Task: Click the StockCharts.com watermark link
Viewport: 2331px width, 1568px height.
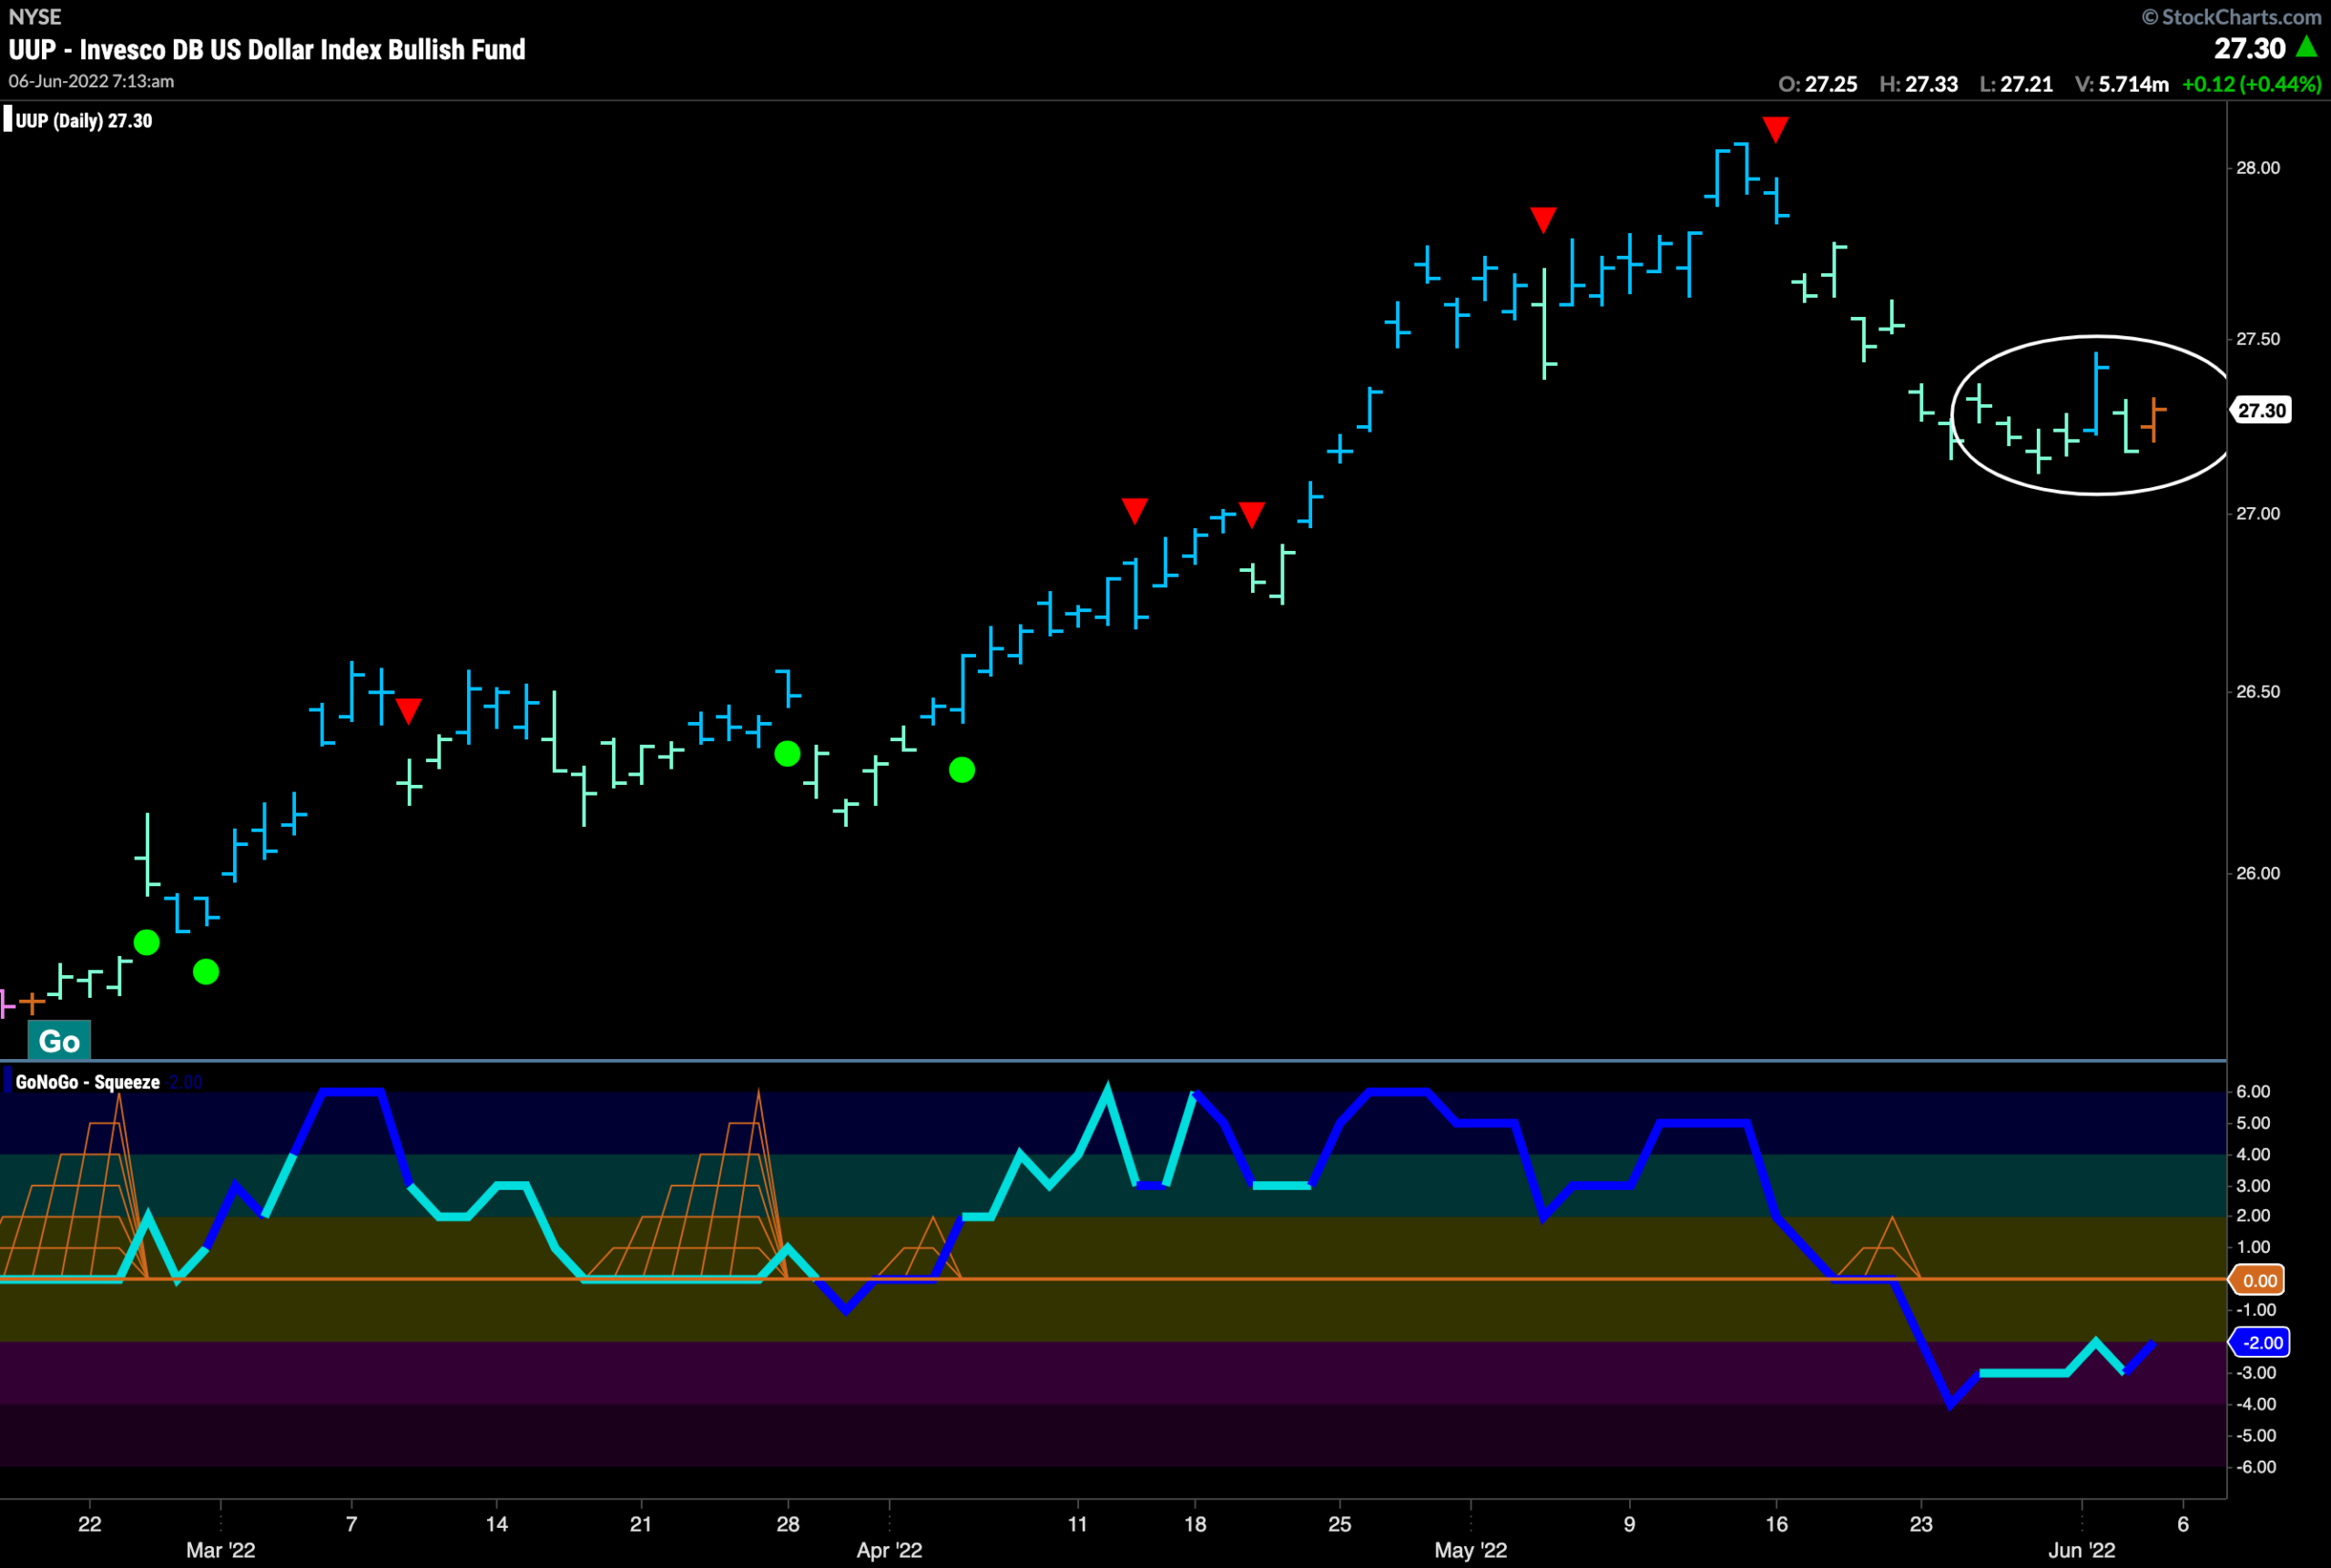Action: coord(2231,17)
